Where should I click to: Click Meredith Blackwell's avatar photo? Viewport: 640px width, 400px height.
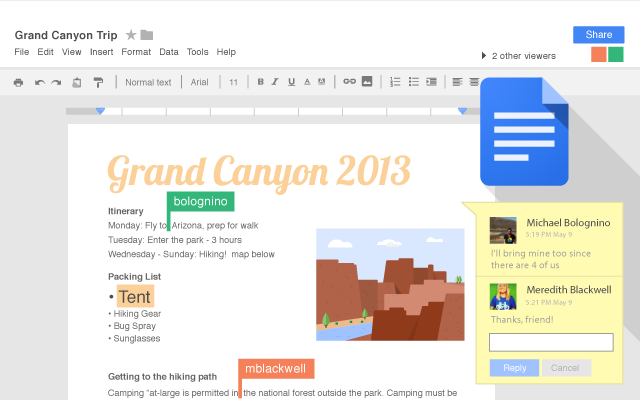(x=503, y=297)
